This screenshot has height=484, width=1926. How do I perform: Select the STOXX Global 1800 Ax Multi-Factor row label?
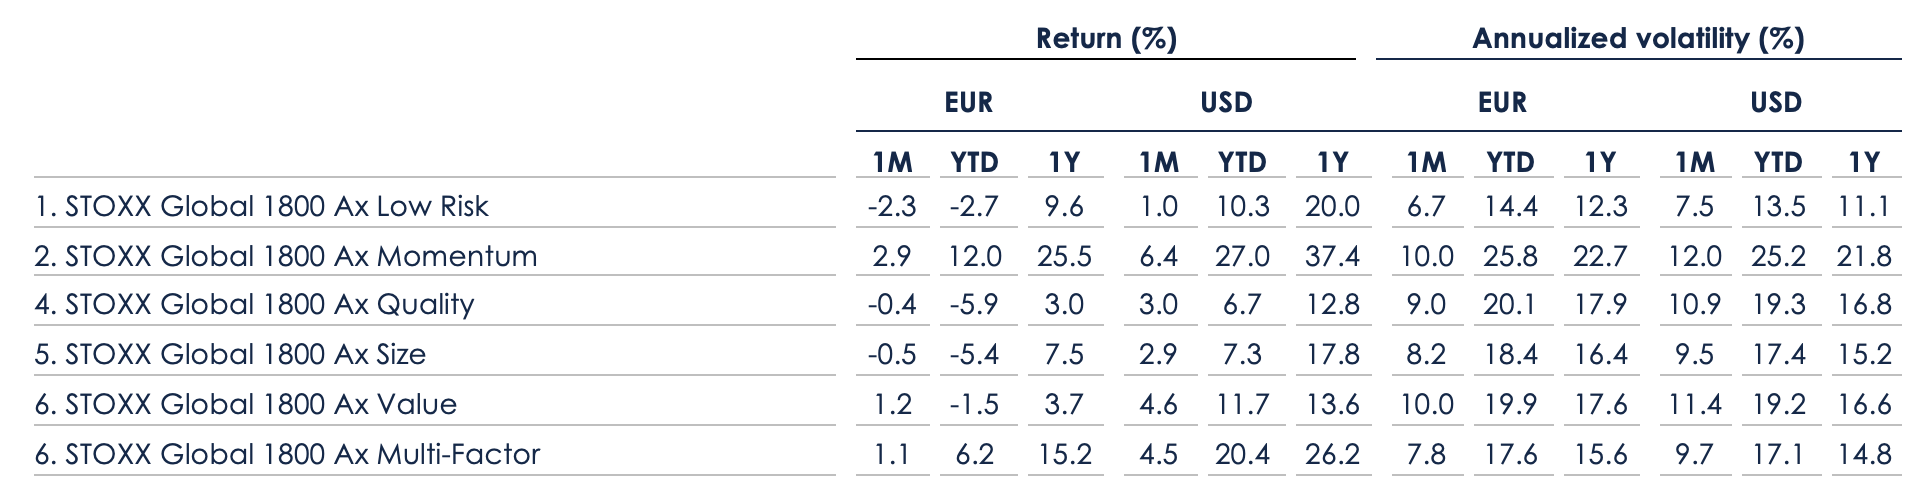287,455
